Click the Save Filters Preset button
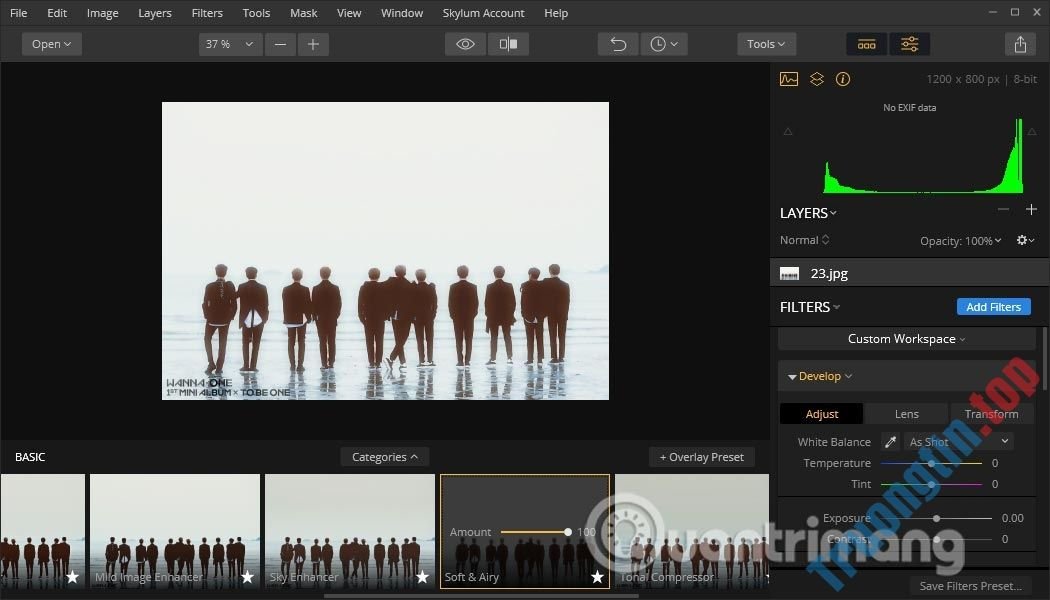Image resolution: width=1050 pixels, height=600 pixels. pos(970,586)
